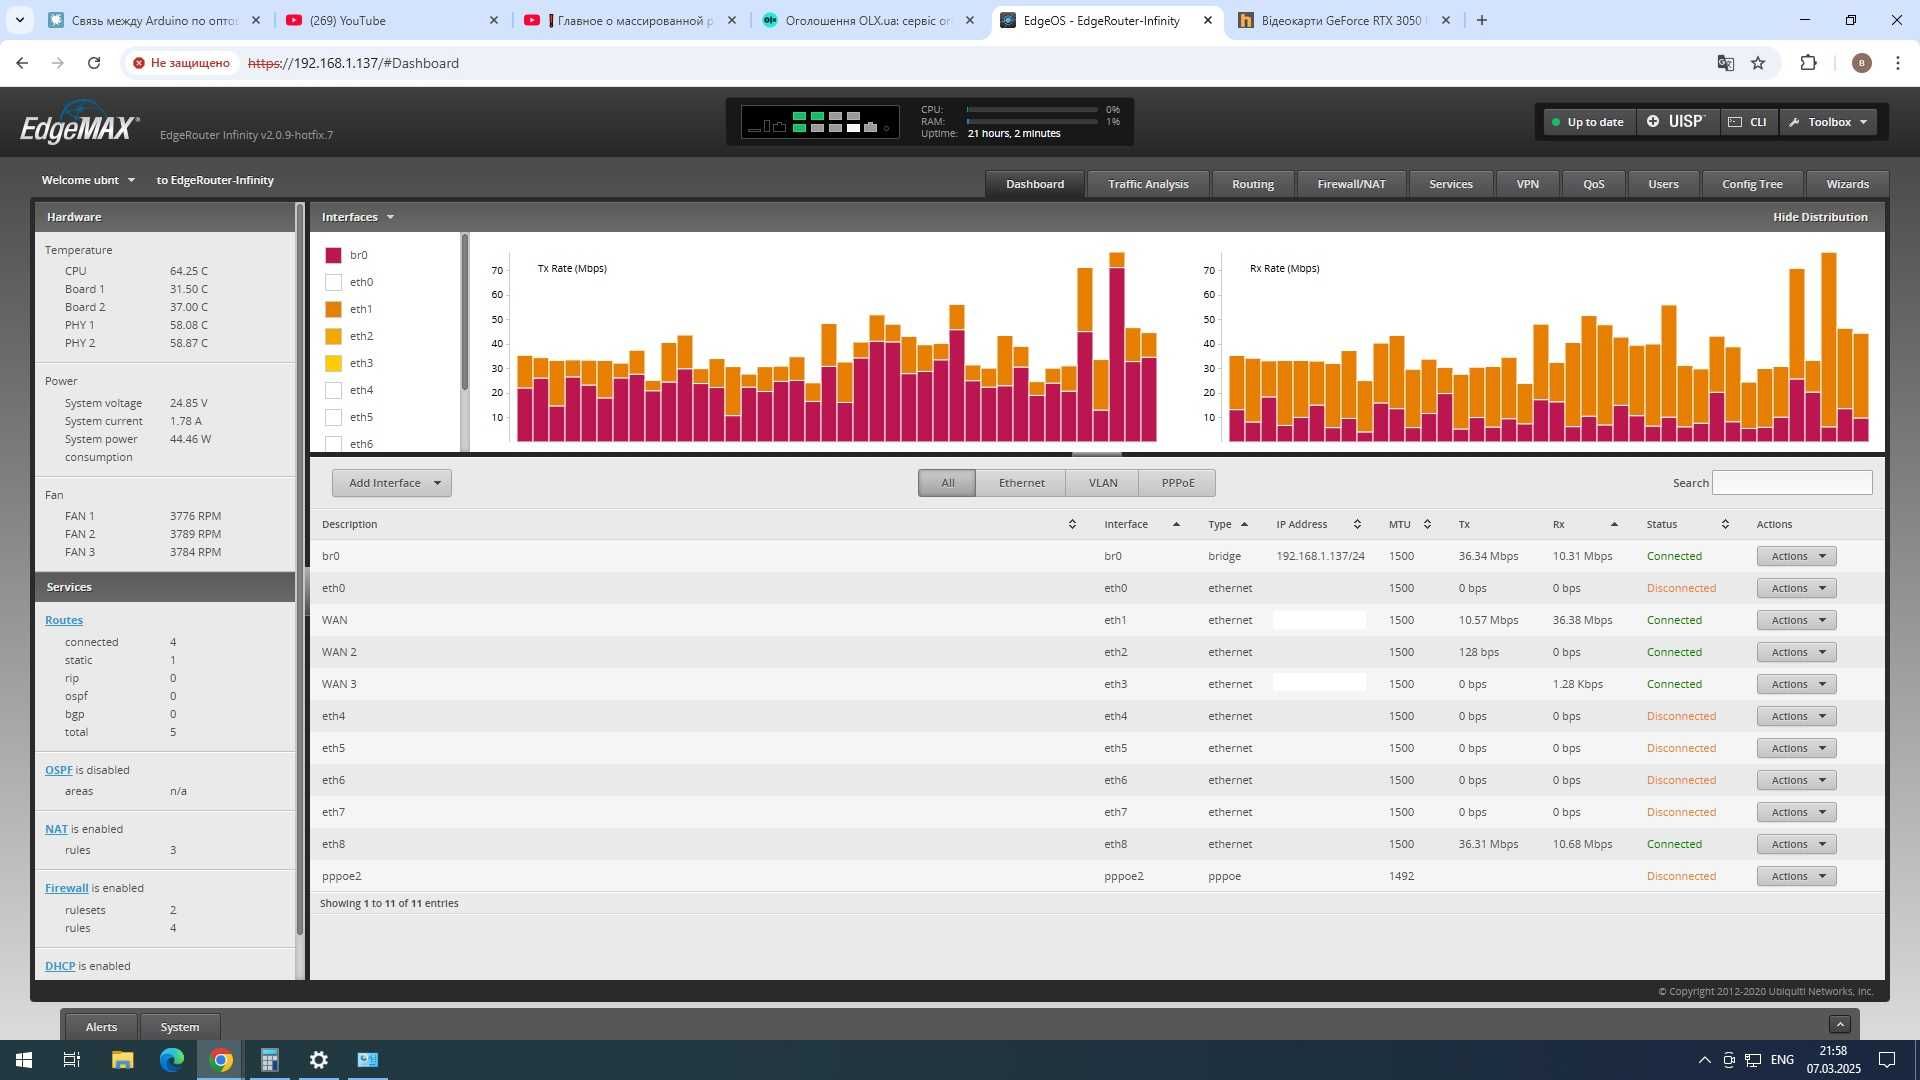The image size is (1920, 1080).
Task: Click the Not secure site warning
Action: click(x=181, y=63)
